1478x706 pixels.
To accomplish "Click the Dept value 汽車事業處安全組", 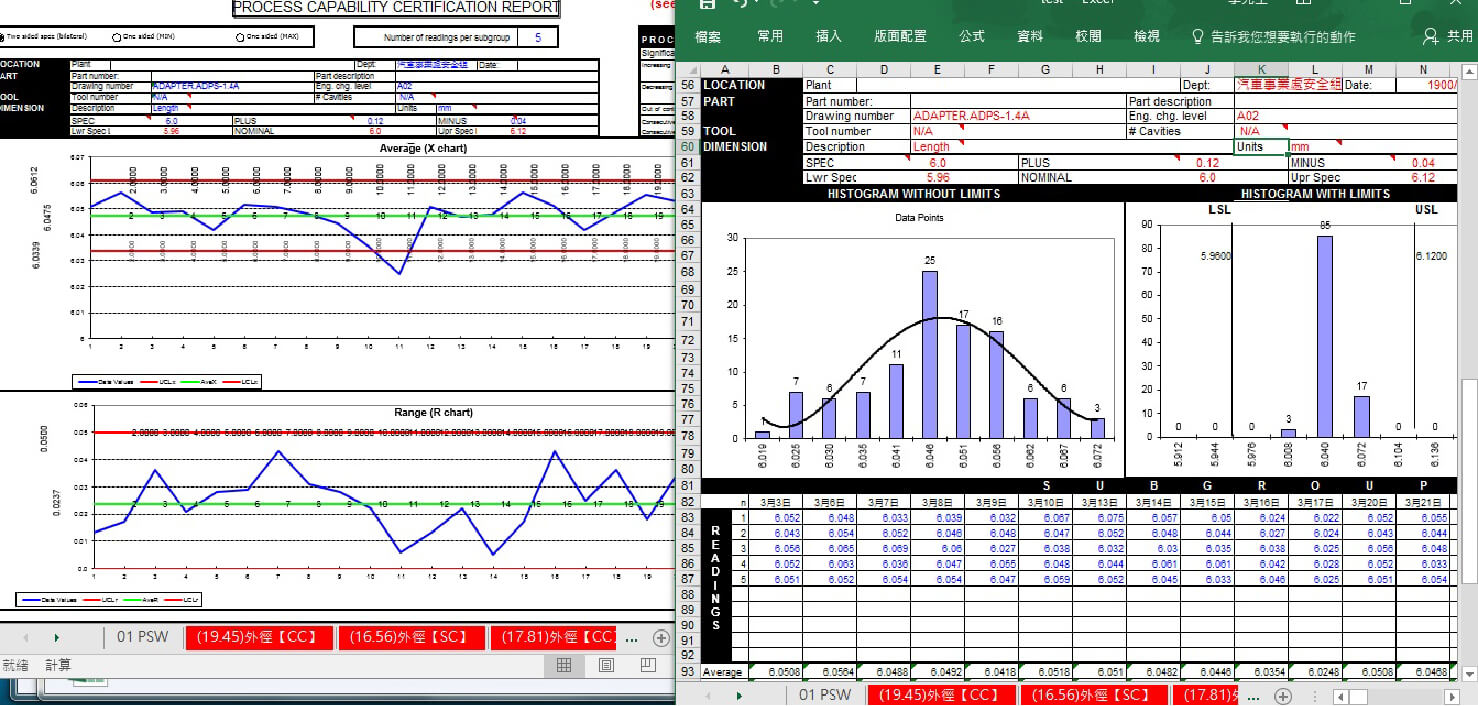I will pyautogui.click(x=1287, y=85).
